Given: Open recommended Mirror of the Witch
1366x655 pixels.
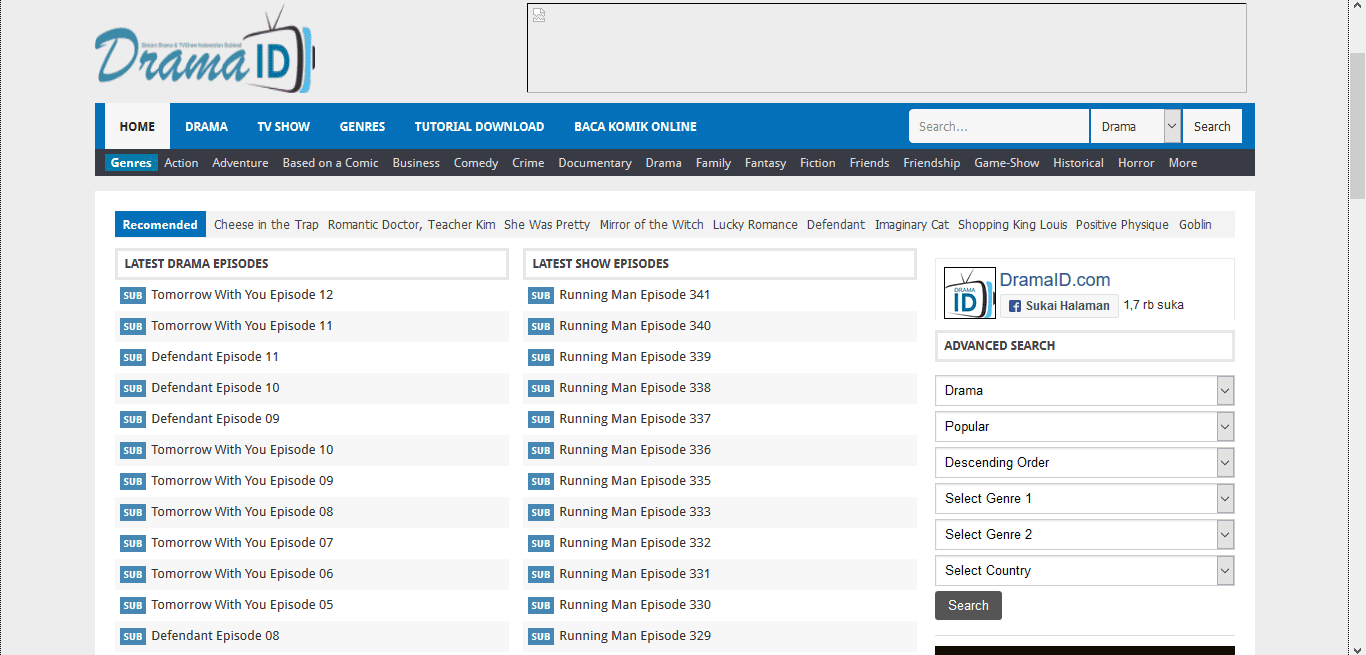Looking at the screenshot, I should pyautogui.click(x=652, y=225).
